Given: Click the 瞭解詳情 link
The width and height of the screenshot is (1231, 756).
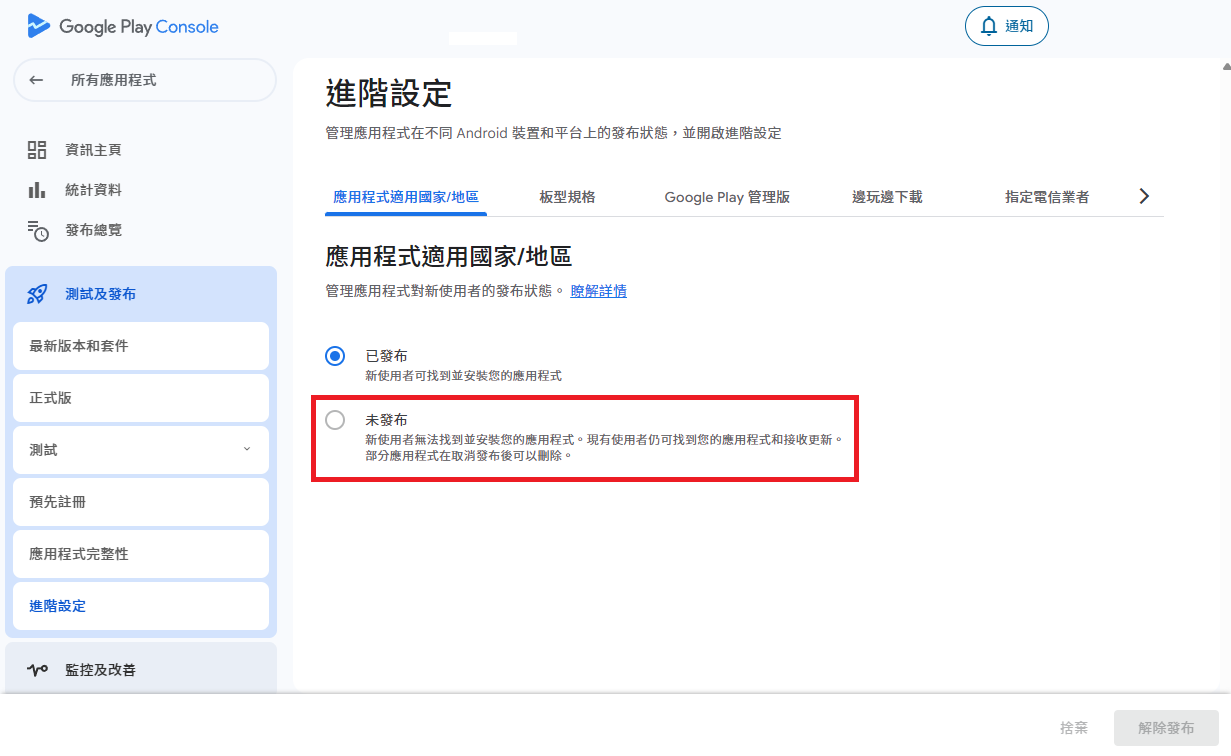Looking at the screenshot, I should pyautogui.click(x=598, y=291).
